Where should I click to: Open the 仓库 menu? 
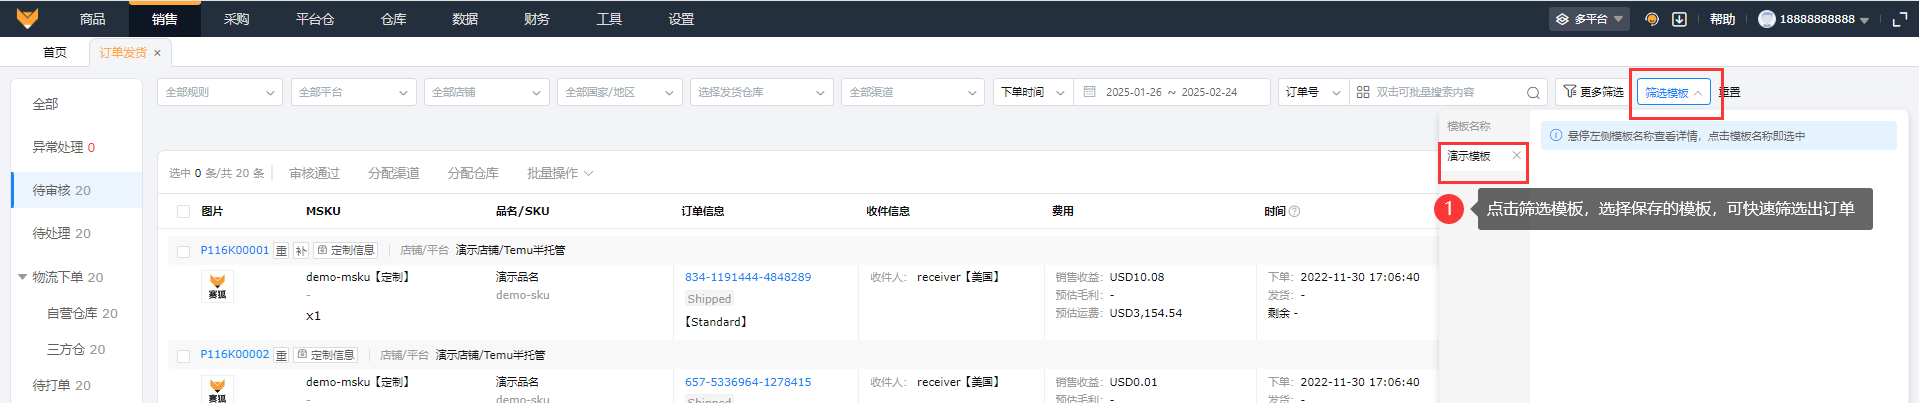pyautogui.click(x=394, y=19)
